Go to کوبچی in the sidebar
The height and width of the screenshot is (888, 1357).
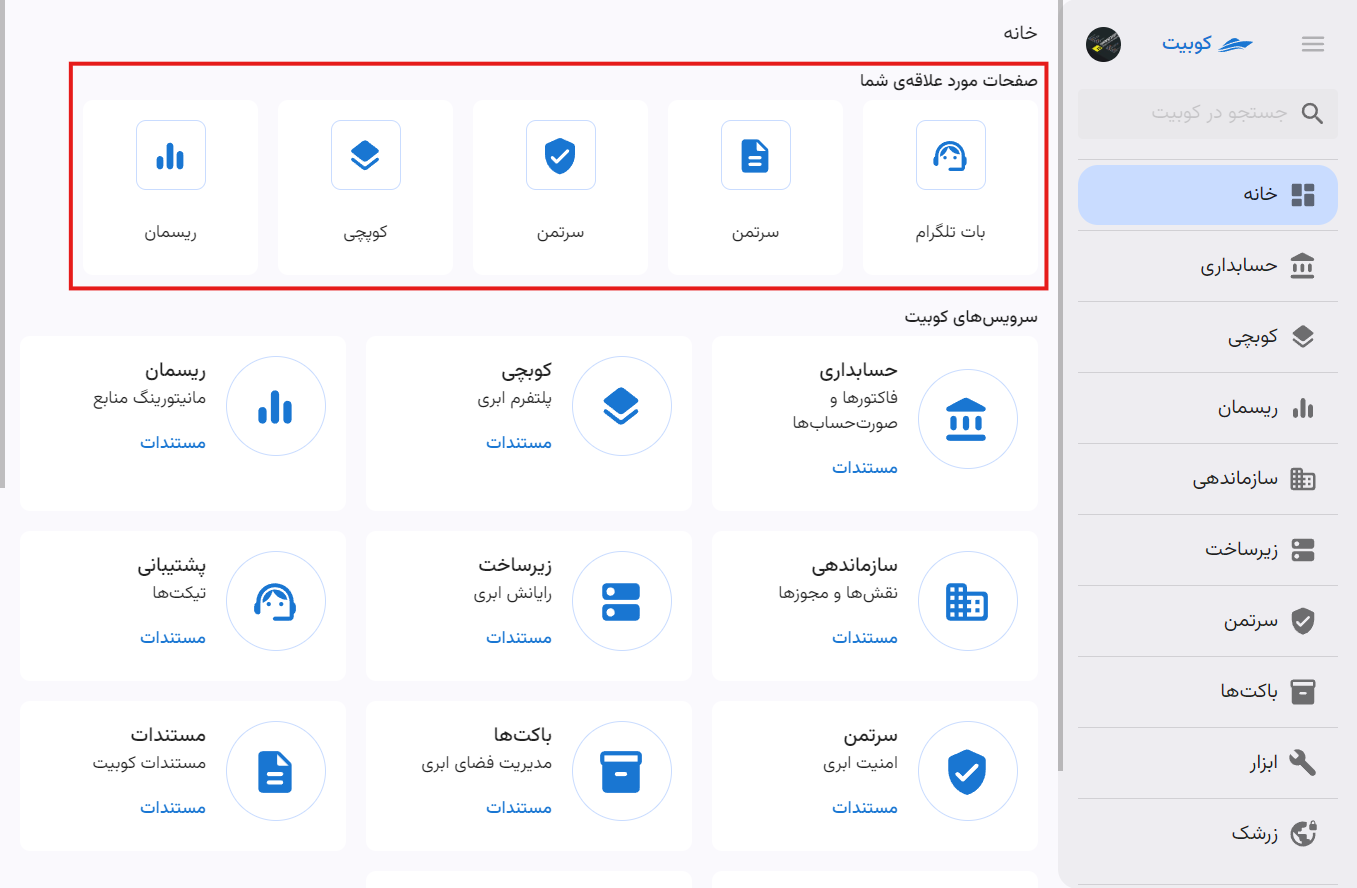coord(1208,337)
